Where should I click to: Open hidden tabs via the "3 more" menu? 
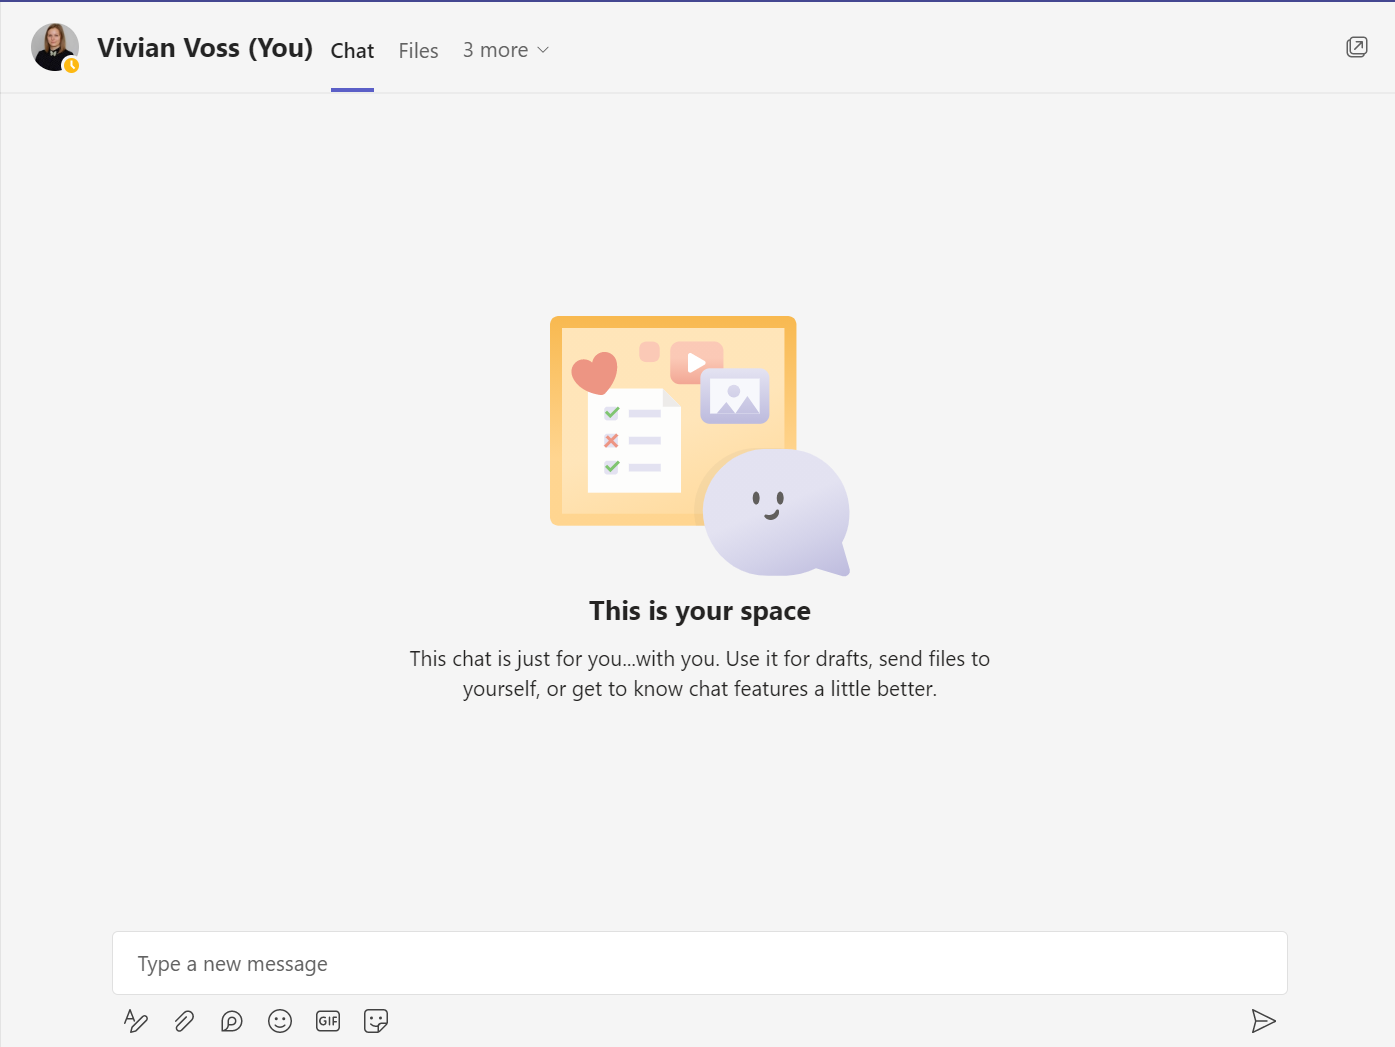click(x=495, y=49)
